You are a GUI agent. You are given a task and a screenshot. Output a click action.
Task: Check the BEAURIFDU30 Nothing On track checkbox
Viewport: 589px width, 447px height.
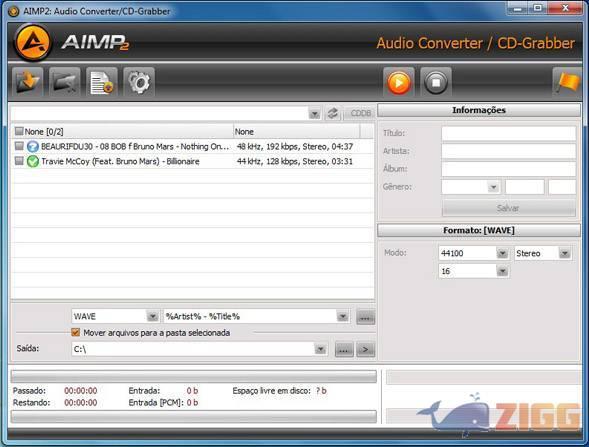click(19, 146)
